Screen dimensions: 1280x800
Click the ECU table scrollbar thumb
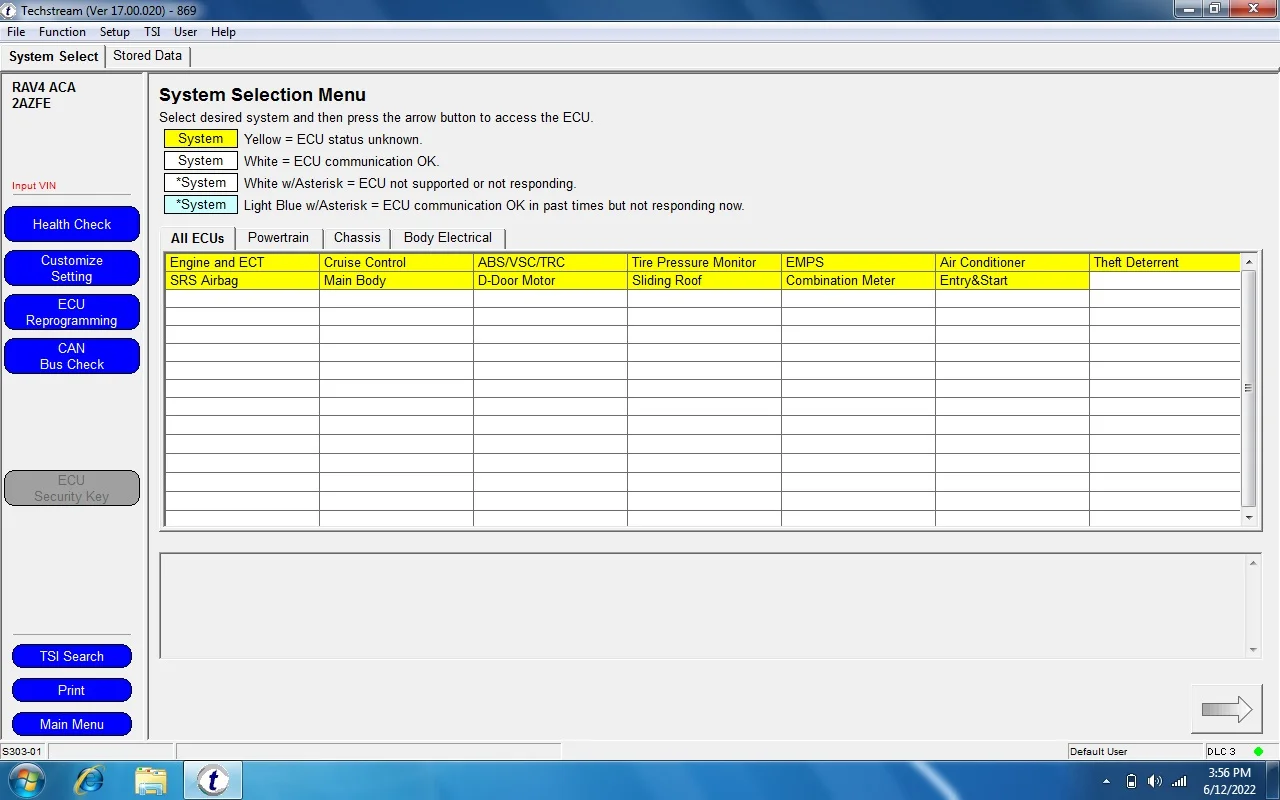(x=1248, y=388)
